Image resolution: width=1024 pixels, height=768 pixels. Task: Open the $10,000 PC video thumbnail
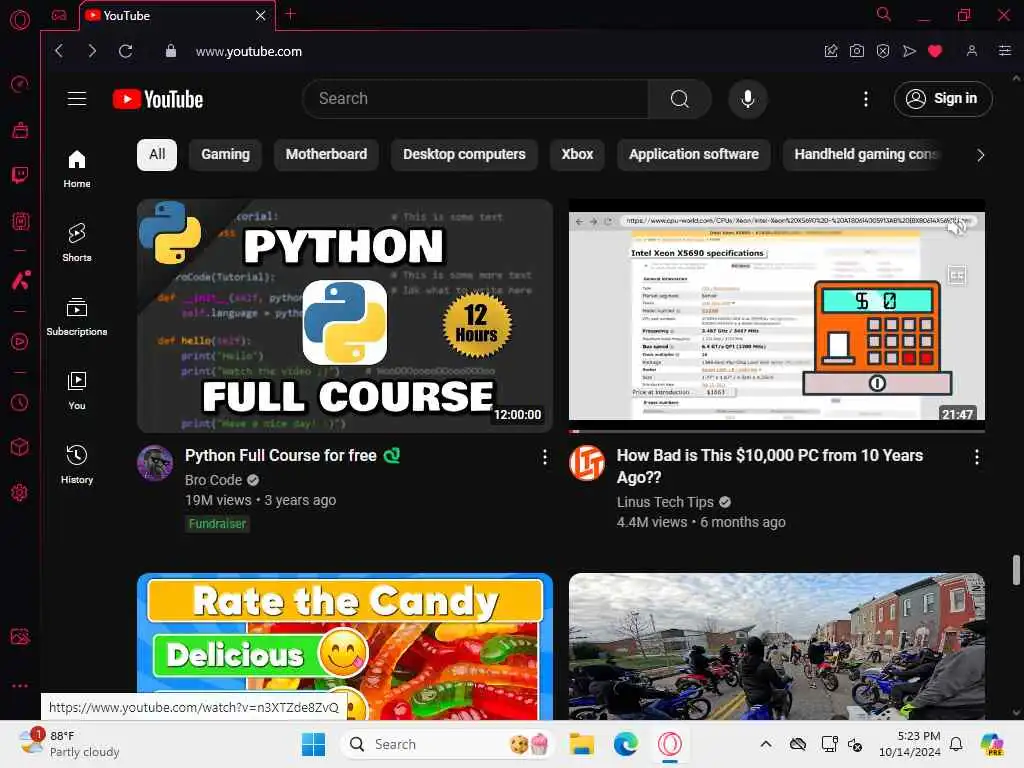point(776,316)
